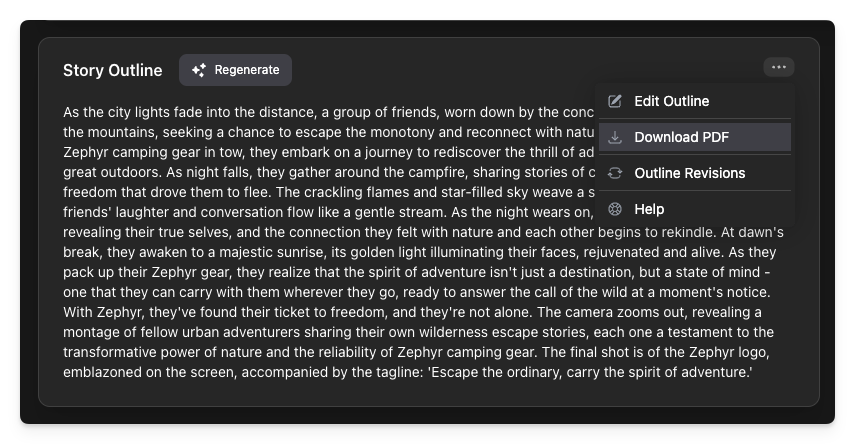Image resolution: width=855 pixels, height=444 pixels.
Task: Choose Edit Outline from the menu
Action: 695,101
